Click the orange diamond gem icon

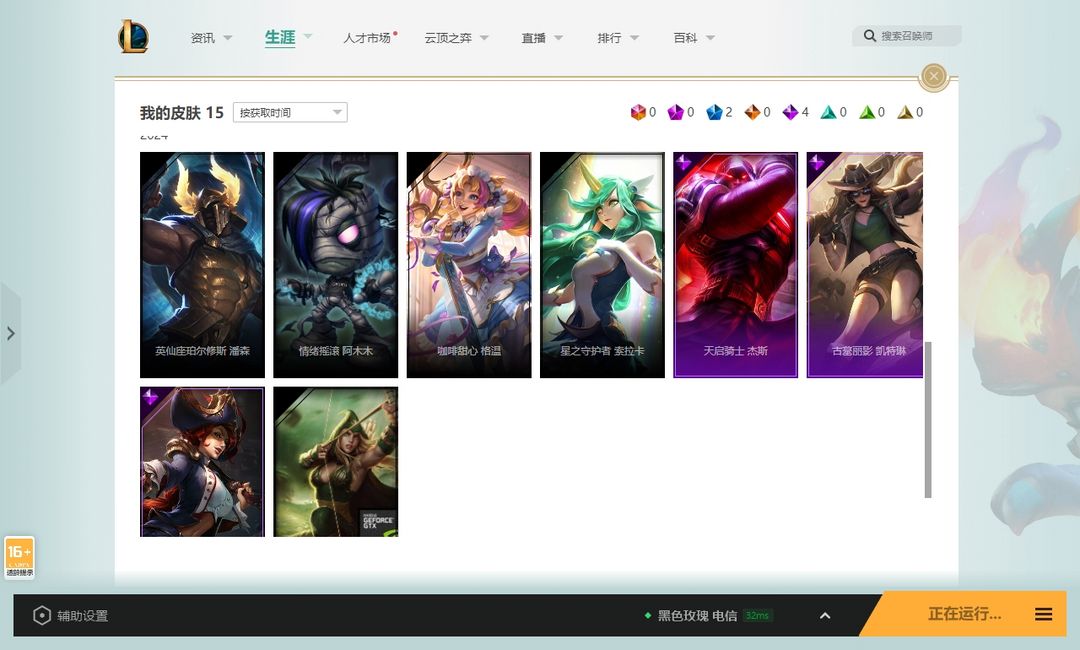click(x=752, y=112)
